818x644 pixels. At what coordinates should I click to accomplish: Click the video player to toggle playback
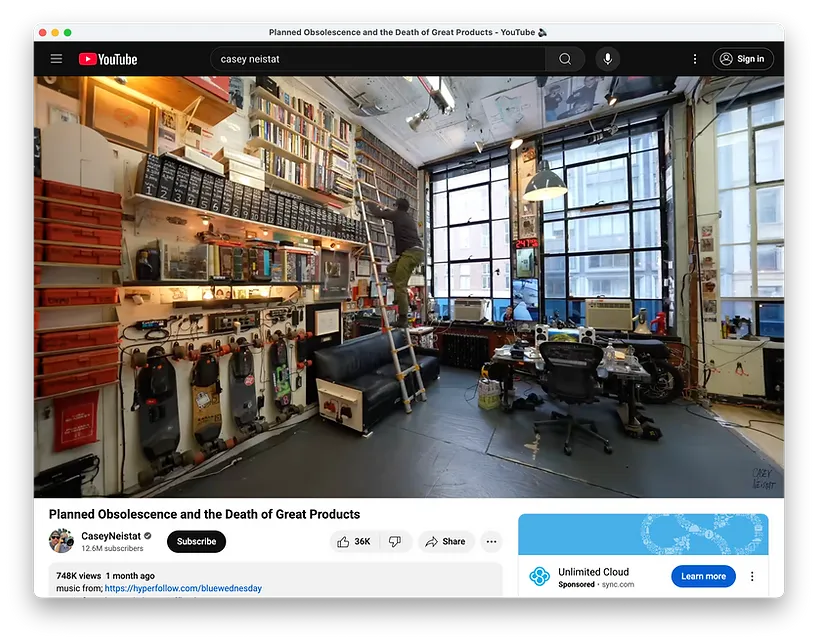(409, 287)
